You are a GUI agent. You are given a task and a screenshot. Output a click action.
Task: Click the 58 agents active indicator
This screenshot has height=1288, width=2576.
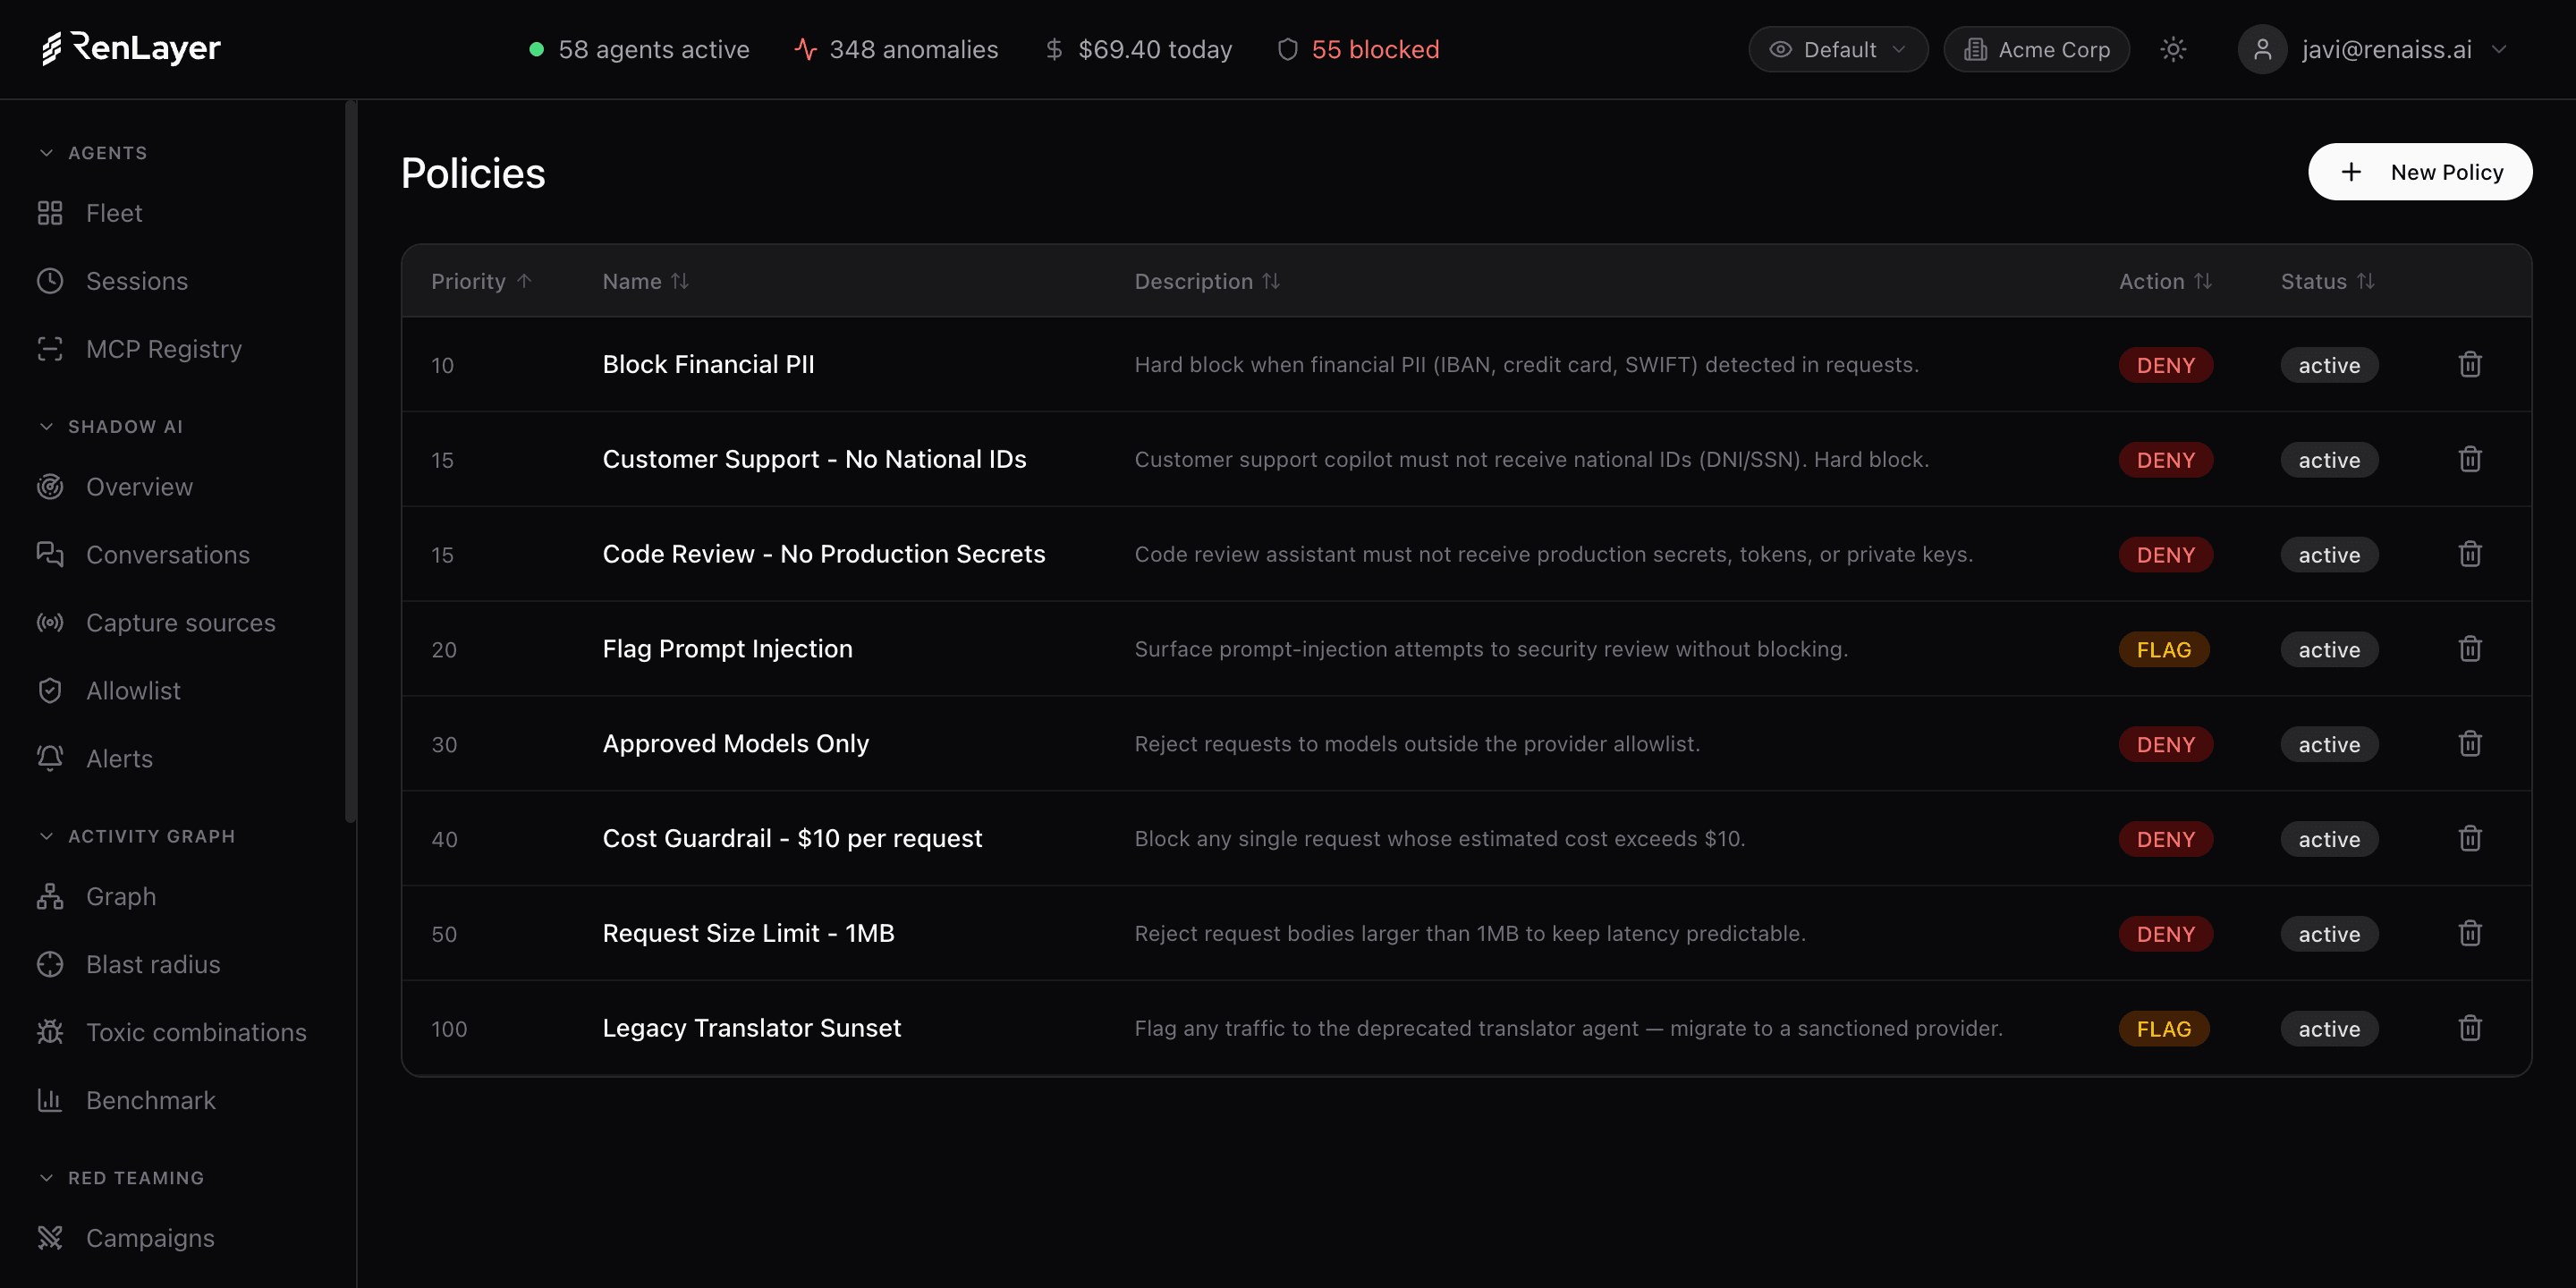[639, 49]
